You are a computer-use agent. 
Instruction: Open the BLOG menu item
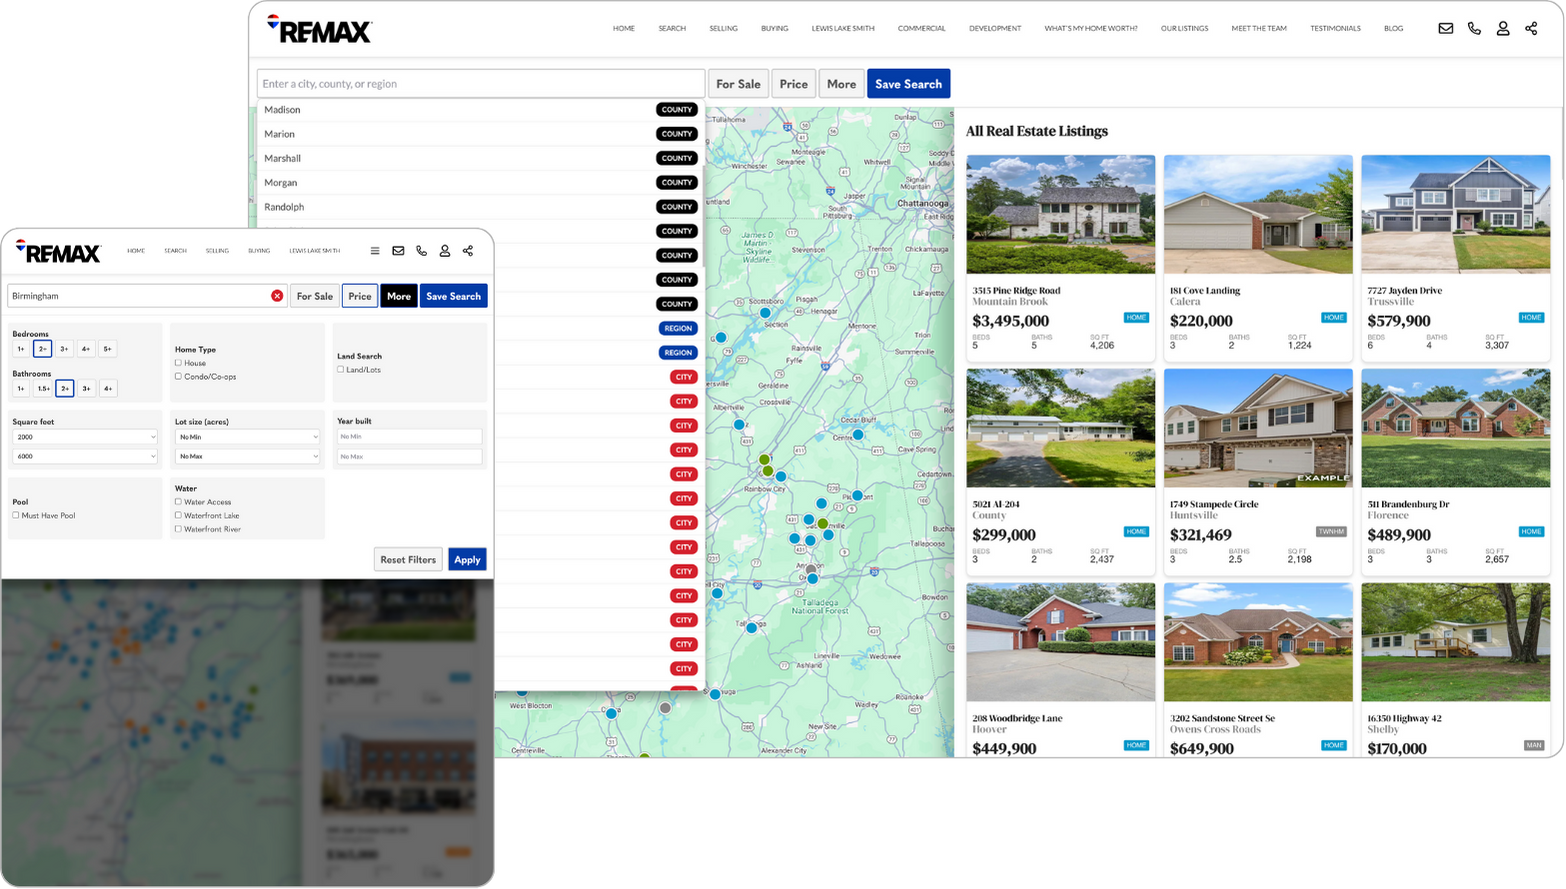[x=1393, y=29]
